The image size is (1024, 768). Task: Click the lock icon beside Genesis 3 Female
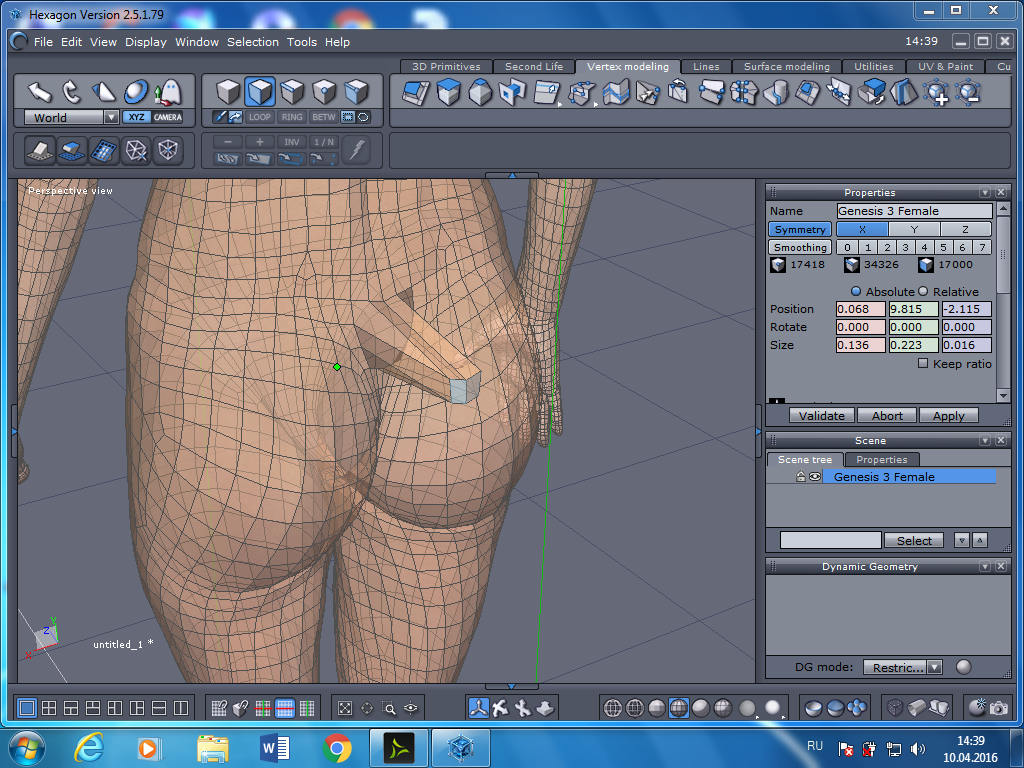(x=801, y=477)
